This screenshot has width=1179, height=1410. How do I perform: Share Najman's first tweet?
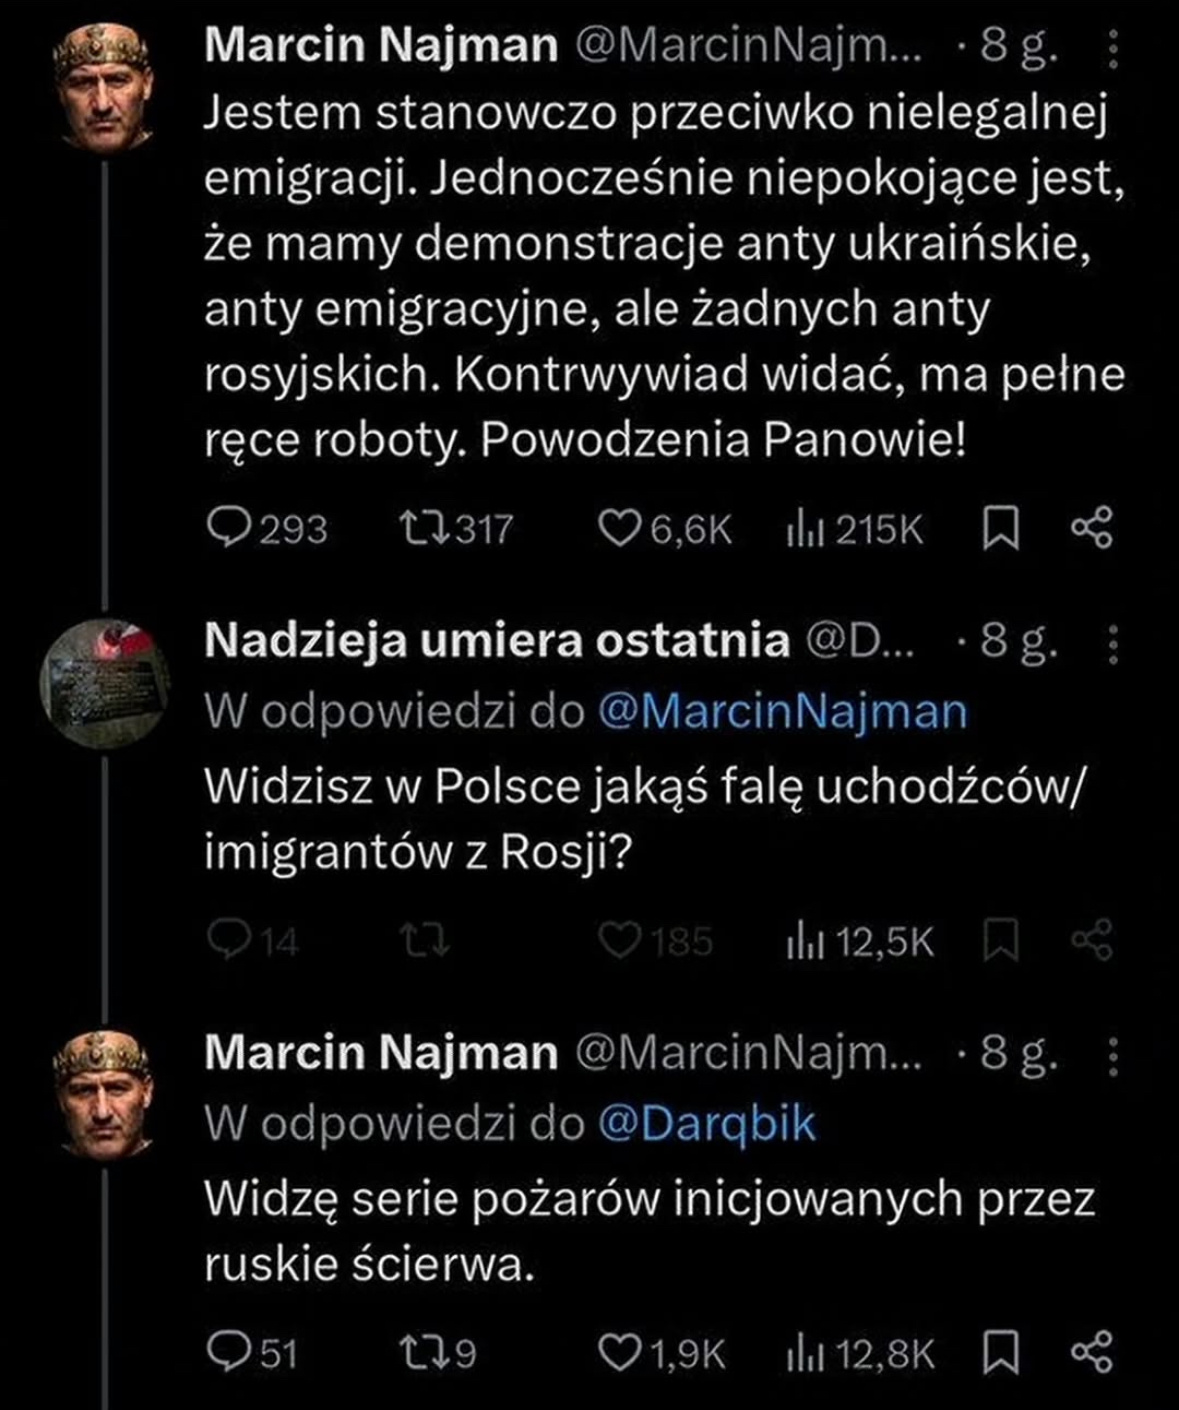click(1091, 528)
